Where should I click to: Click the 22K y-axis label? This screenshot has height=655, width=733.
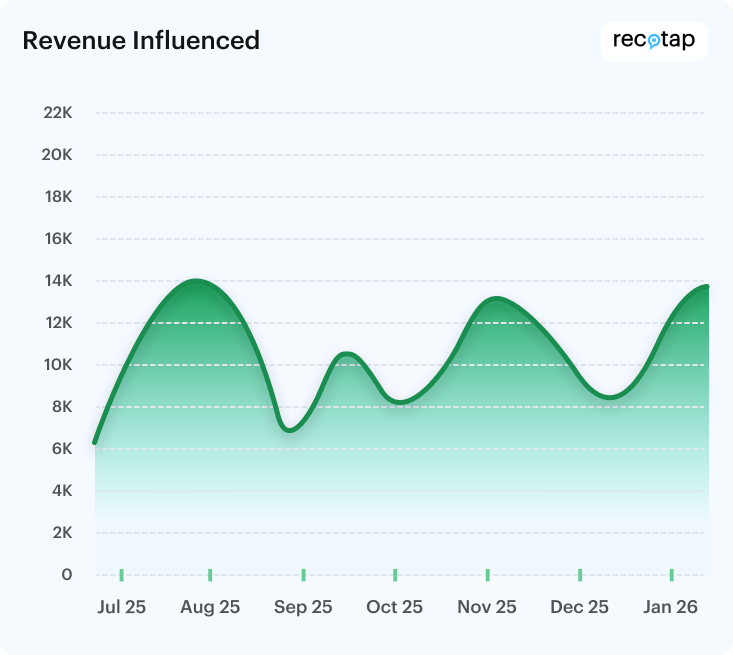click(x=58, y=113)
